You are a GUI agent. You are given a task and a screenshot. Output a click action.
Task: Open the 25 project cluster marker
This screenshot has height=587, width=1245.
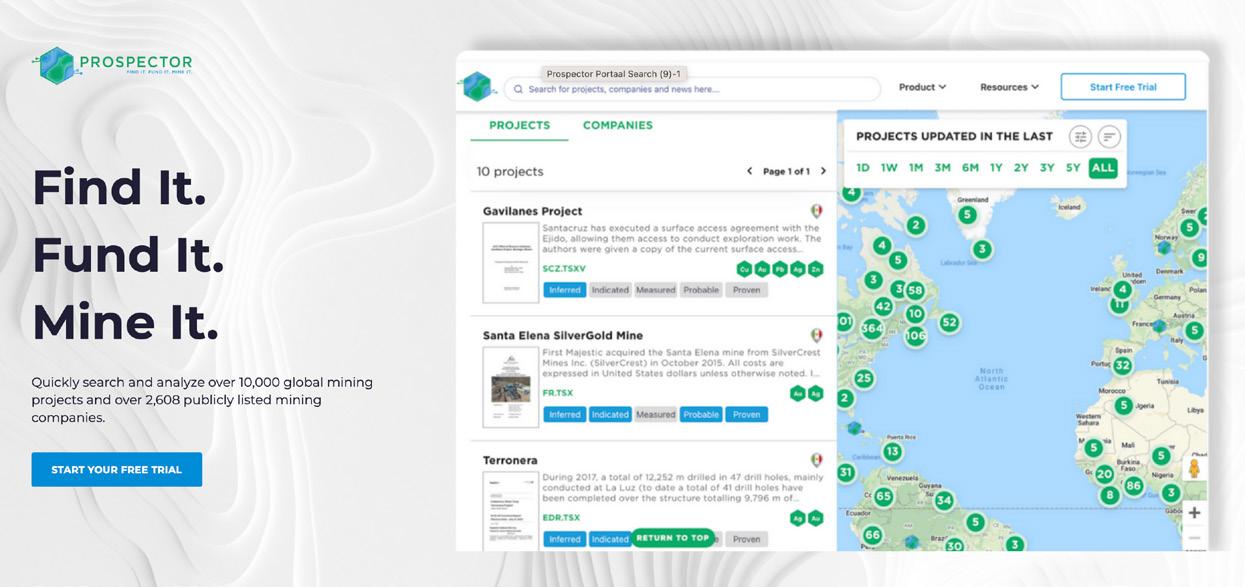pos(864,378)
